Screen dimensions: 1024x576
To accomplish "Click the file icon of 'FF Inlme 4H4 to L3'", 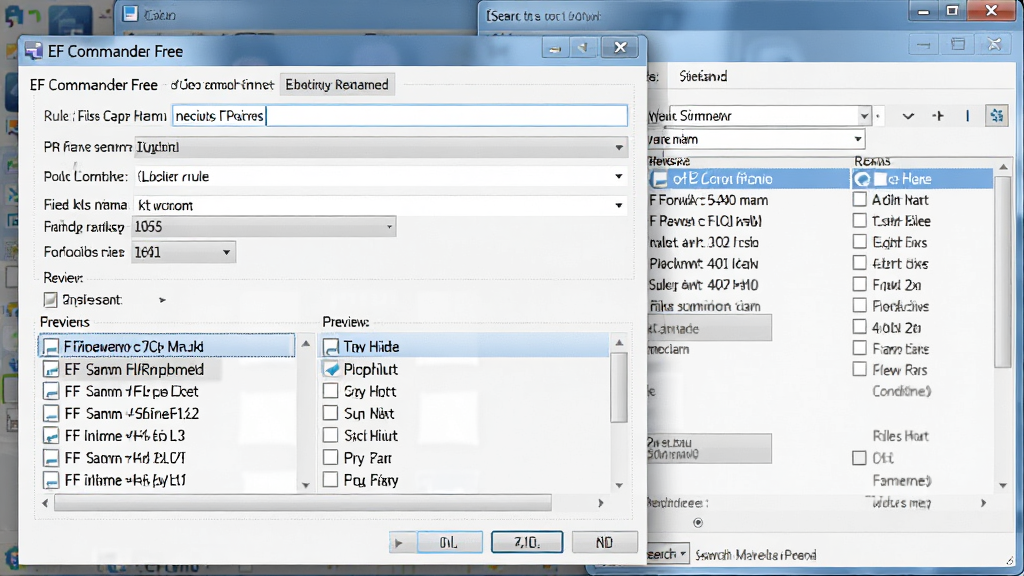I will 51,436.
